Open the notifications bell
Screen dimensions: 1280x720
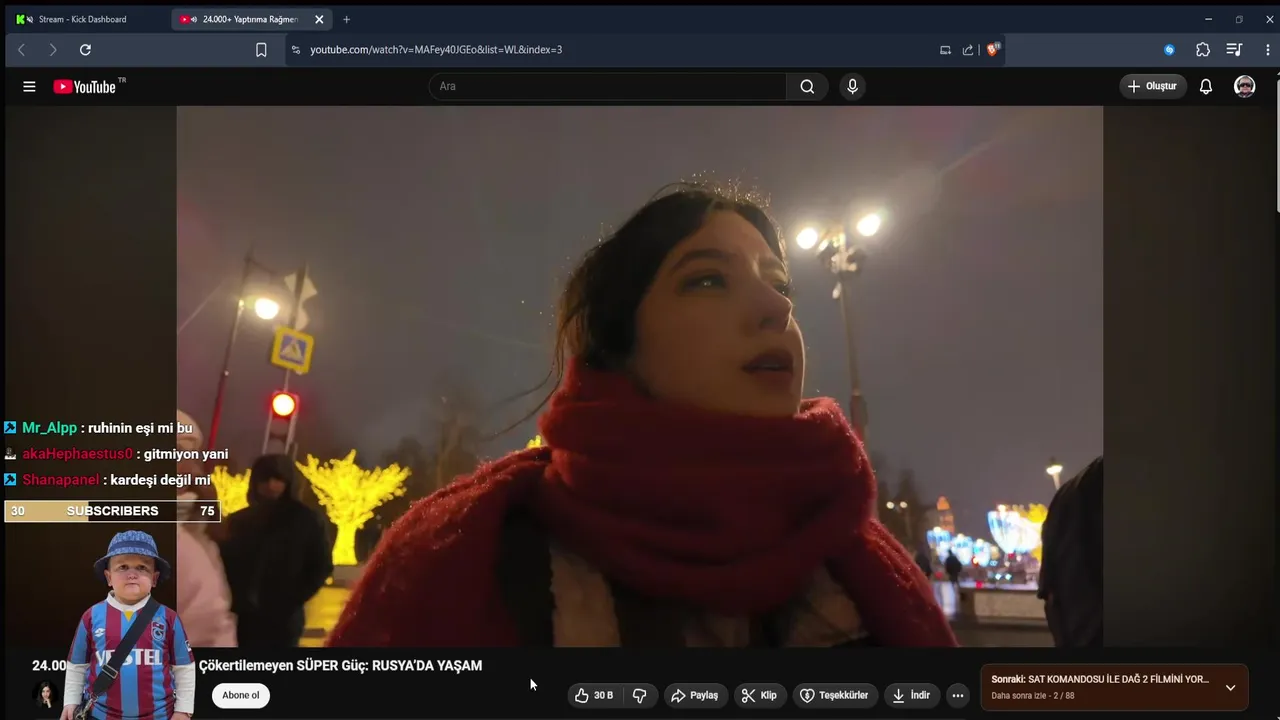1206,87
